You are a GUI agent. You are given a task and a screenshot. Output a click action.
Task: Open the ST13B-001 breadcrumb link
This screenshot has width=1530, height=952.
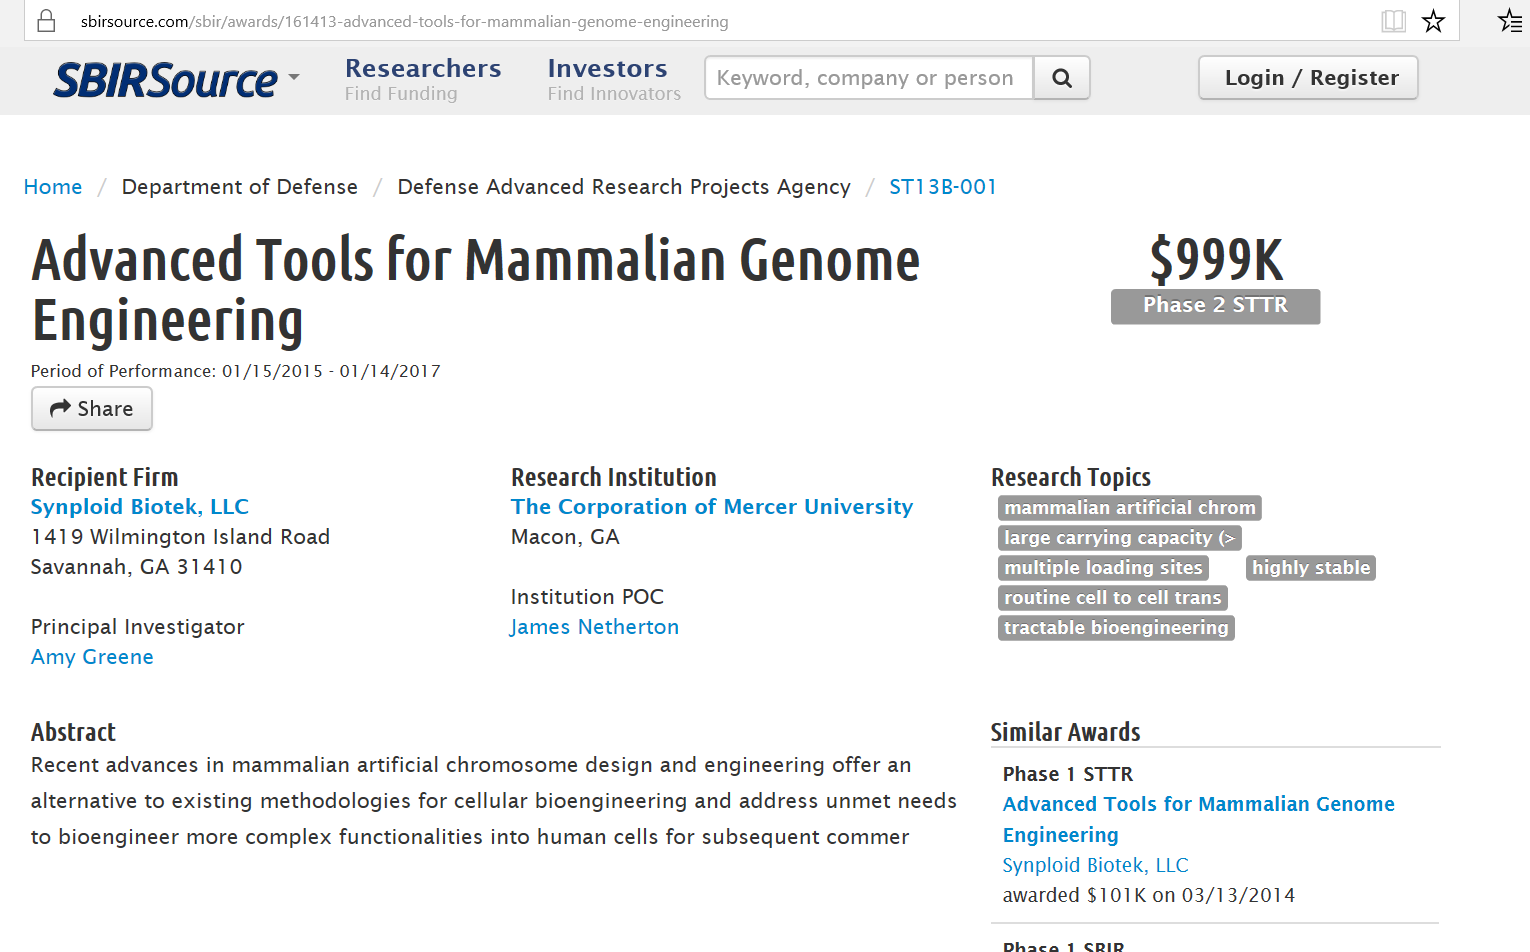coord(942,187)
